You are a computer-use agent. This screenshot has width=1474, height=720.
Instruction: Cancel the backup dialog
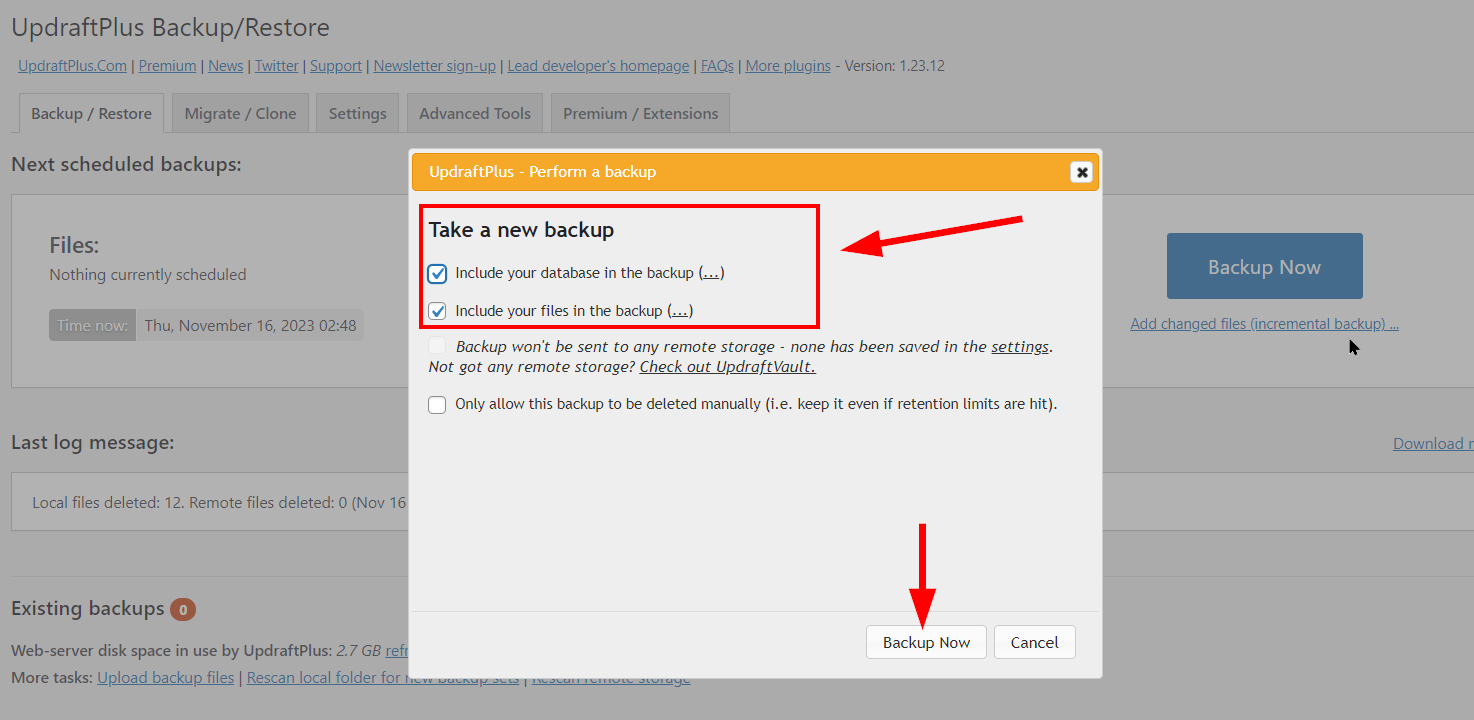1034,642
